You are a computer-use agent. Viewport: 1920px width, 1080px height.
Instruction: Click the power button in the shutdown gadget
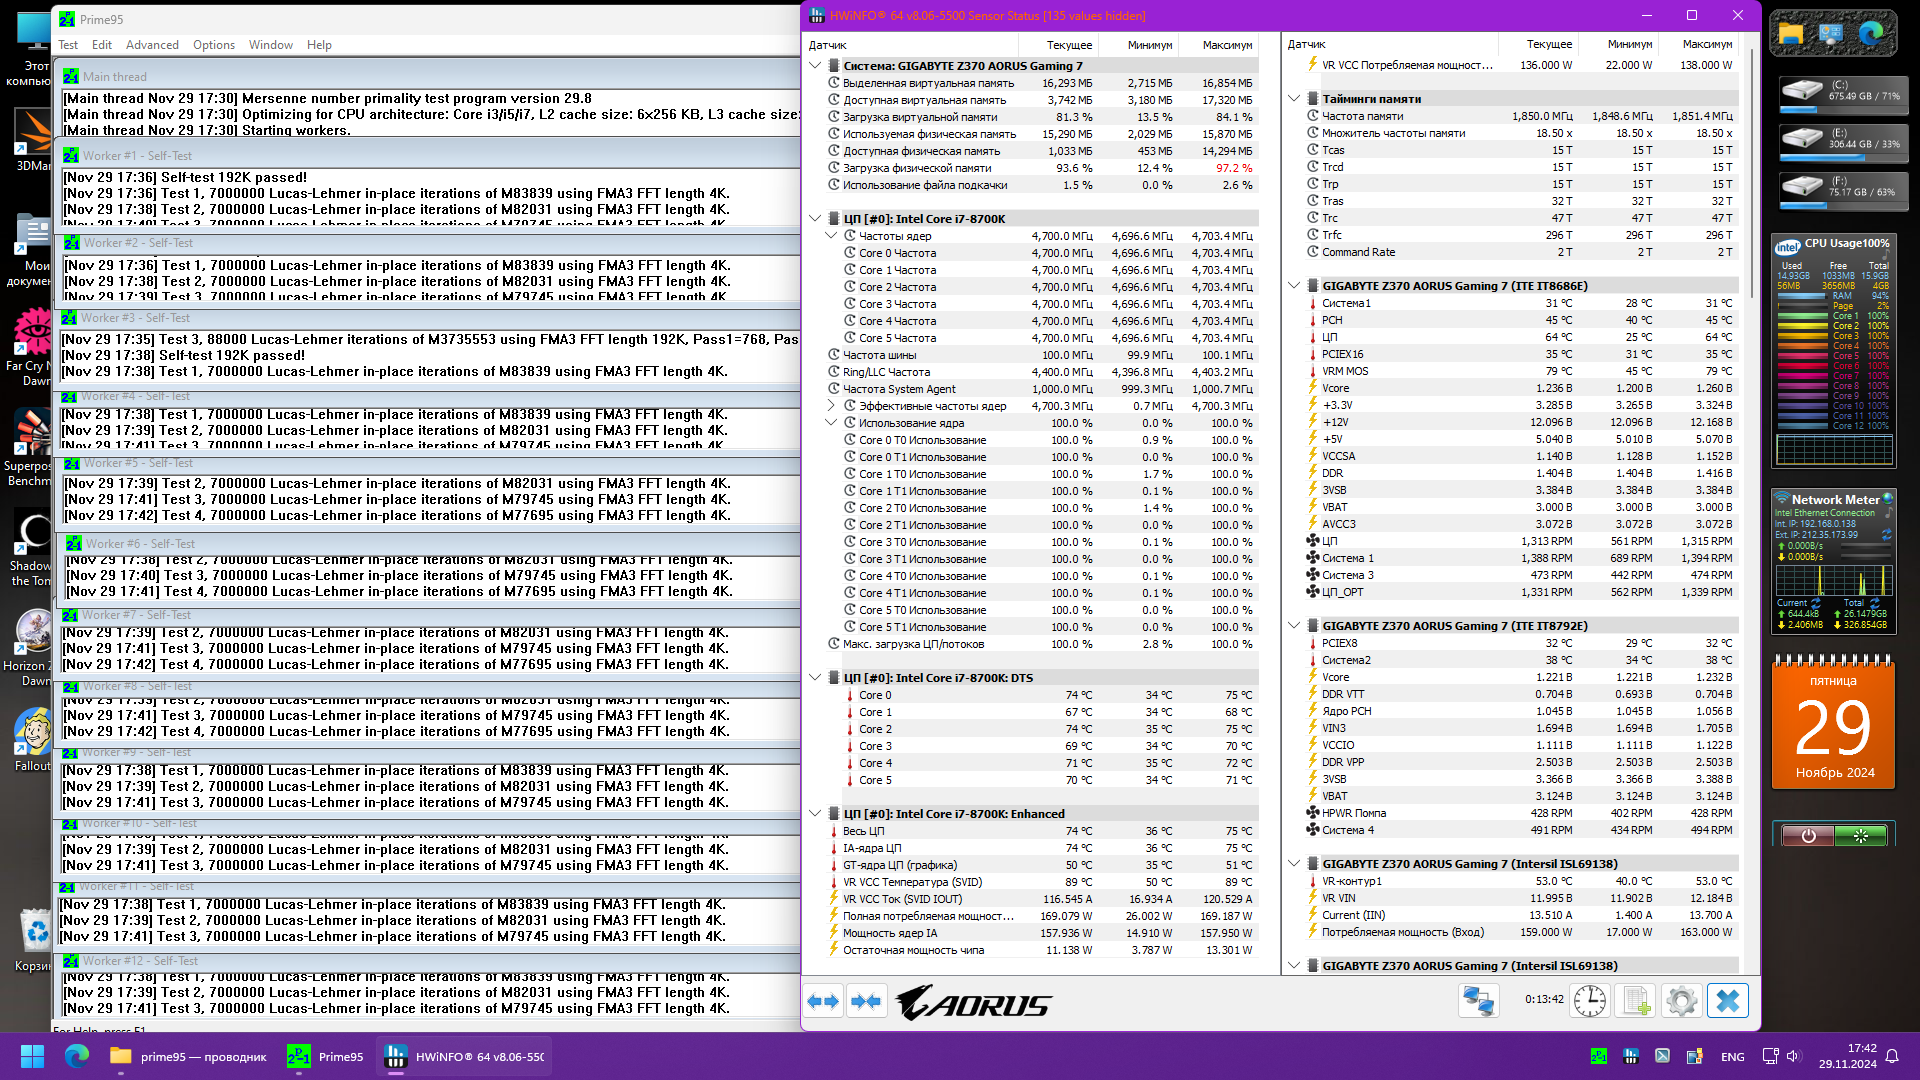(1808, 835)
